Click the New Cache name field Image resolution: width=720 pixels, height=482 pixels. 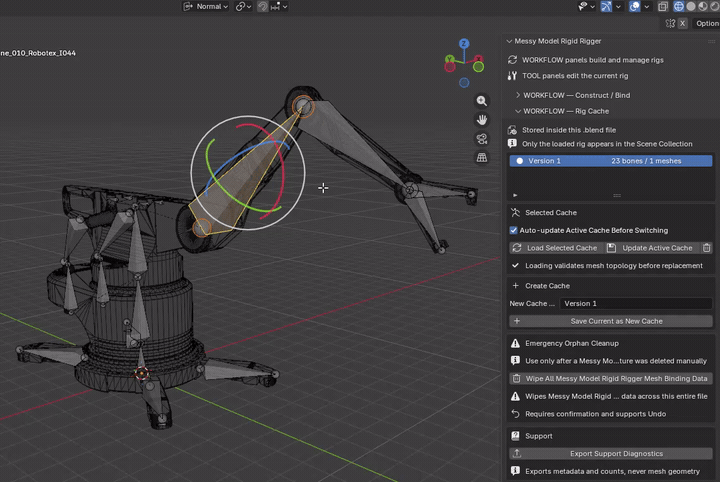636,303
